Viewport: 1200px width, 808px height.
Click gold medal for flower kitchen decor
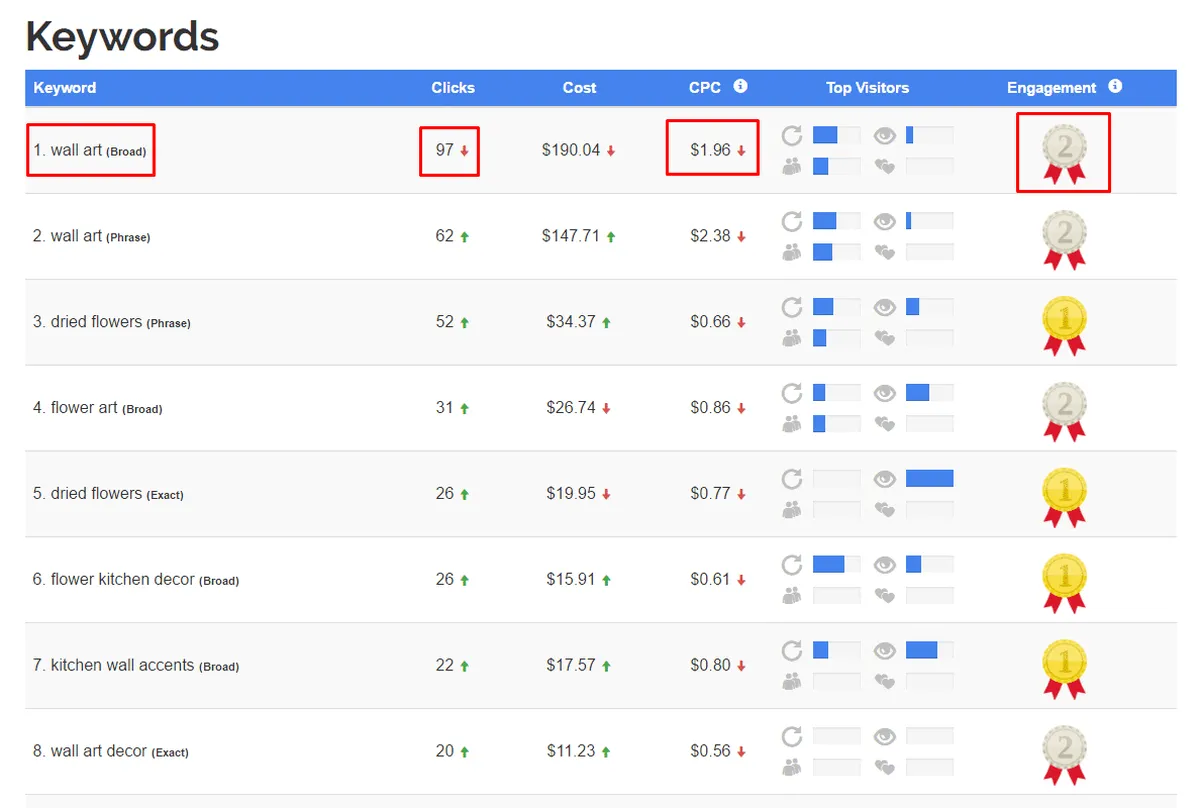click(x=1064, y=581)
